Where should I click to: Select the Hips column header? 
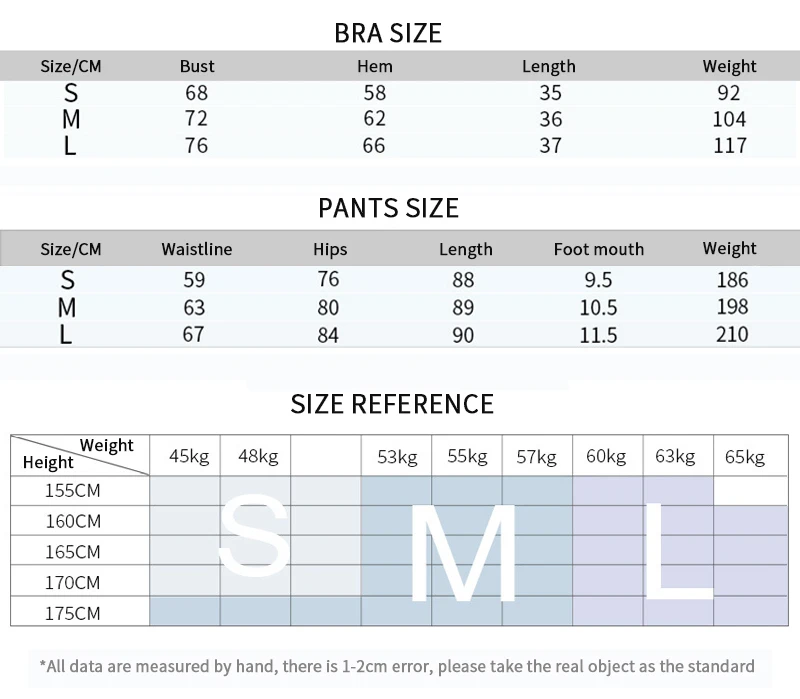pos(330,249)
